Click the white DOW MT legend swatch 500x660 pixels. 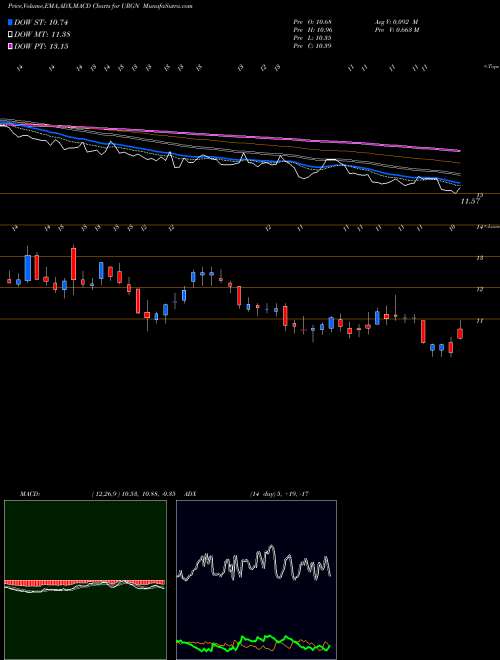point(11,35)
